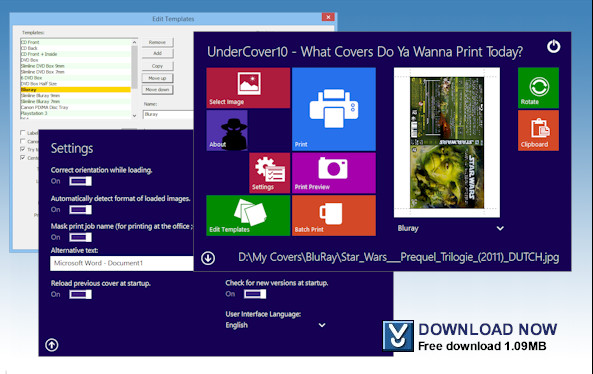The image size is (593, 374).
Task: Tick the Label checkbox in Edit Templates
Action: [x=23, y=133]
